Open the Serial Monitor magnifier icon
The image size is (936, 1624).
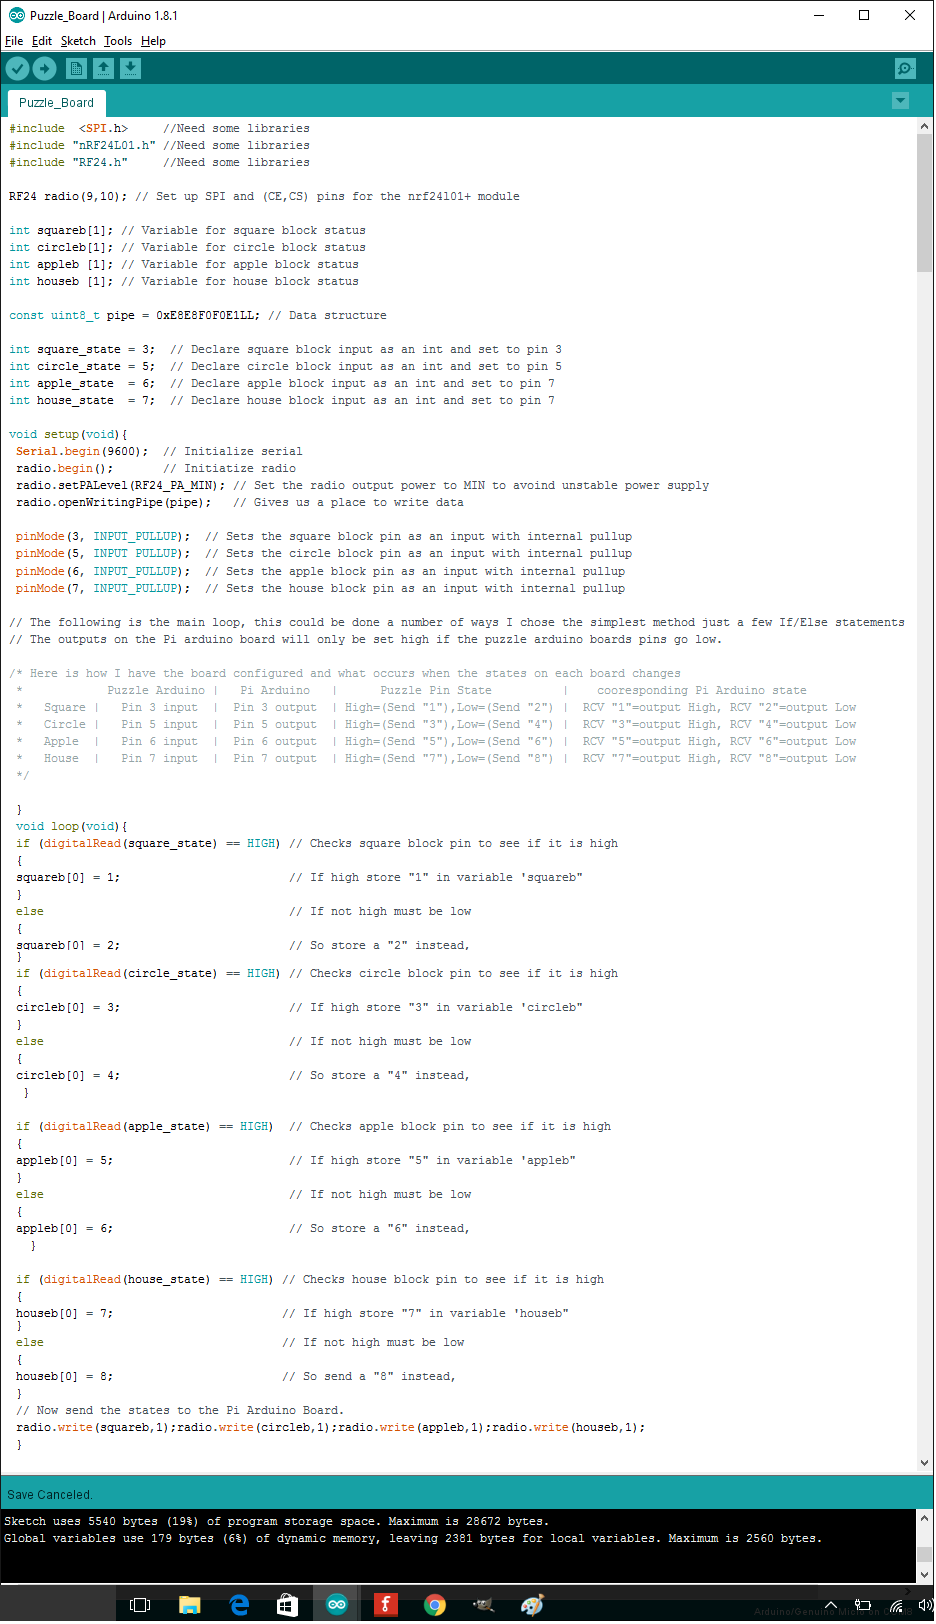tap(905, 68)
